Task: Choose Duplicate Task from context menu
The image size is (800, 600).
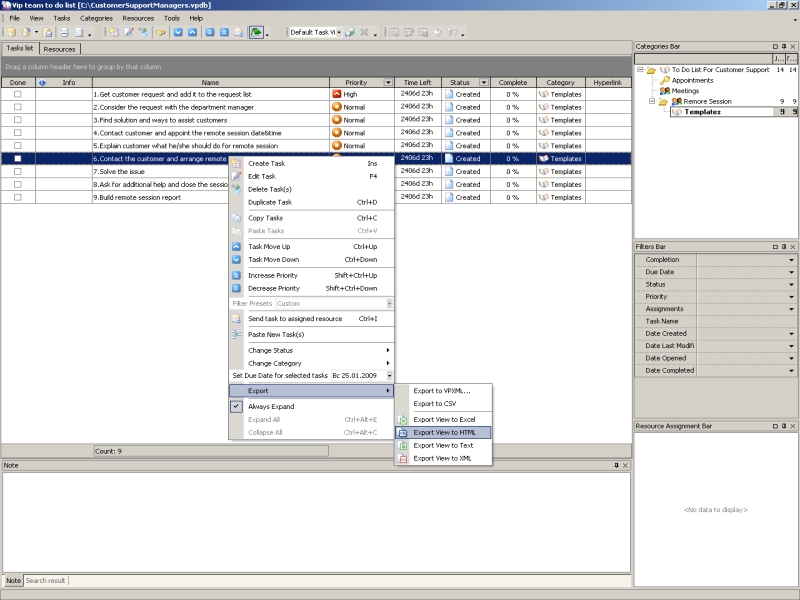Action: click(270, 202)
